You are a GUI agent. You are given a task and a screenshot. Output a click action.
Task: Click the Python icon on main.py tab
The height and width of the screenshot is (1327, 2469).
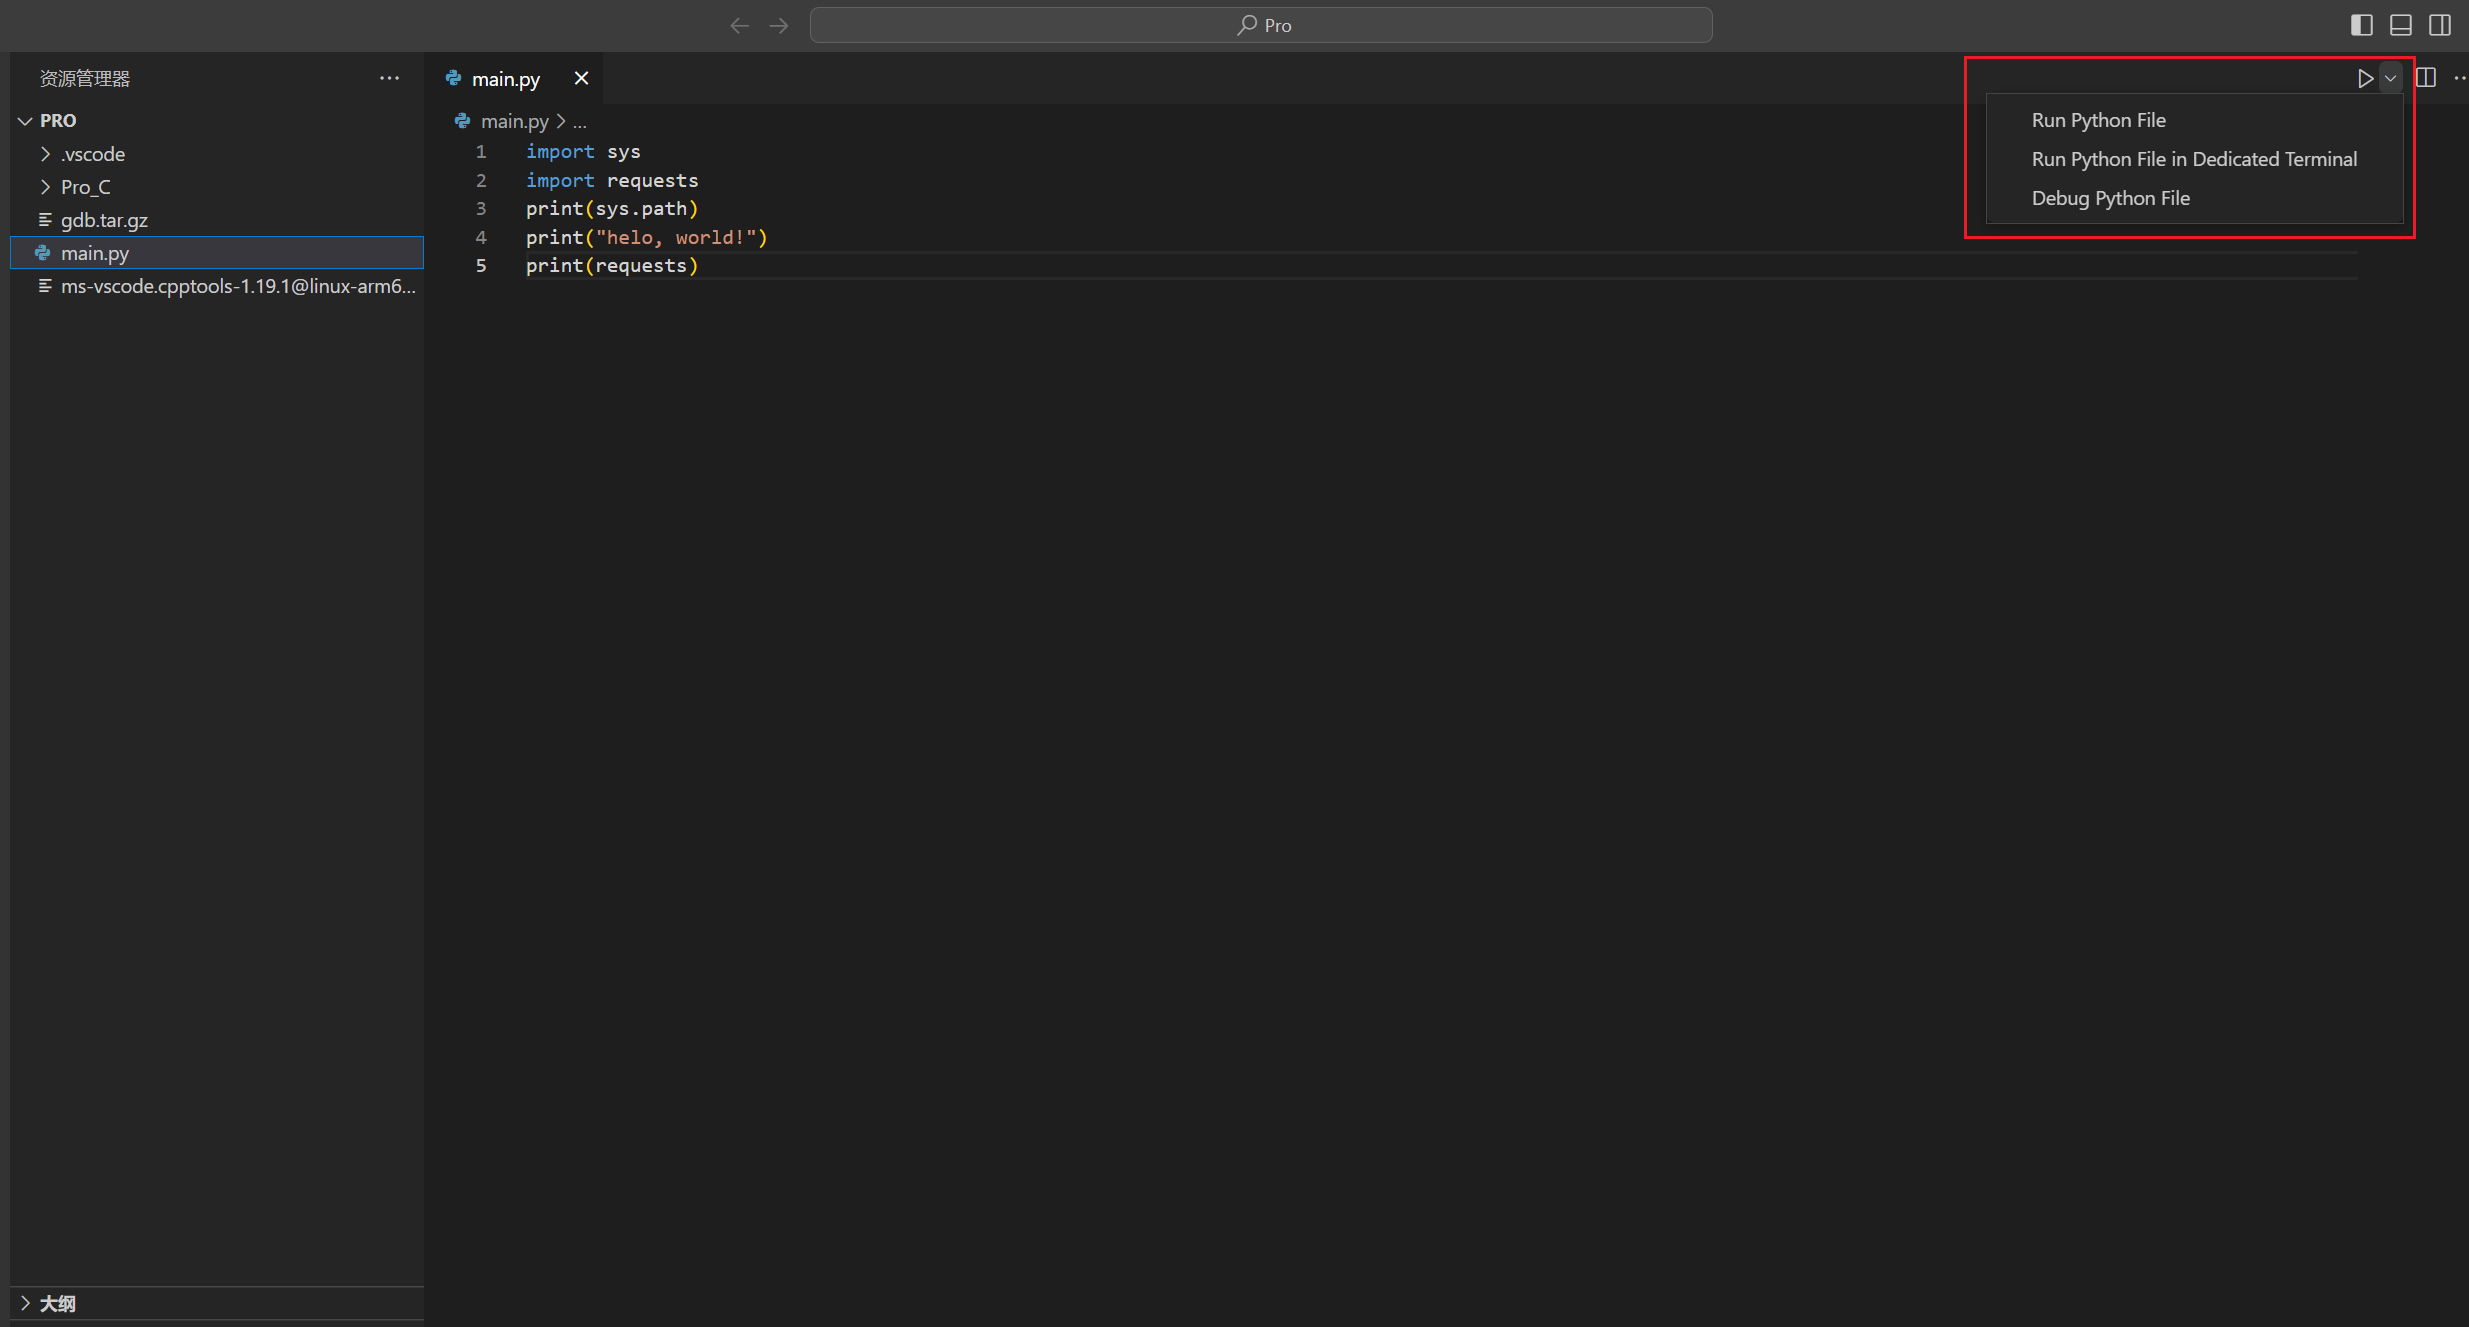(453, 78)
